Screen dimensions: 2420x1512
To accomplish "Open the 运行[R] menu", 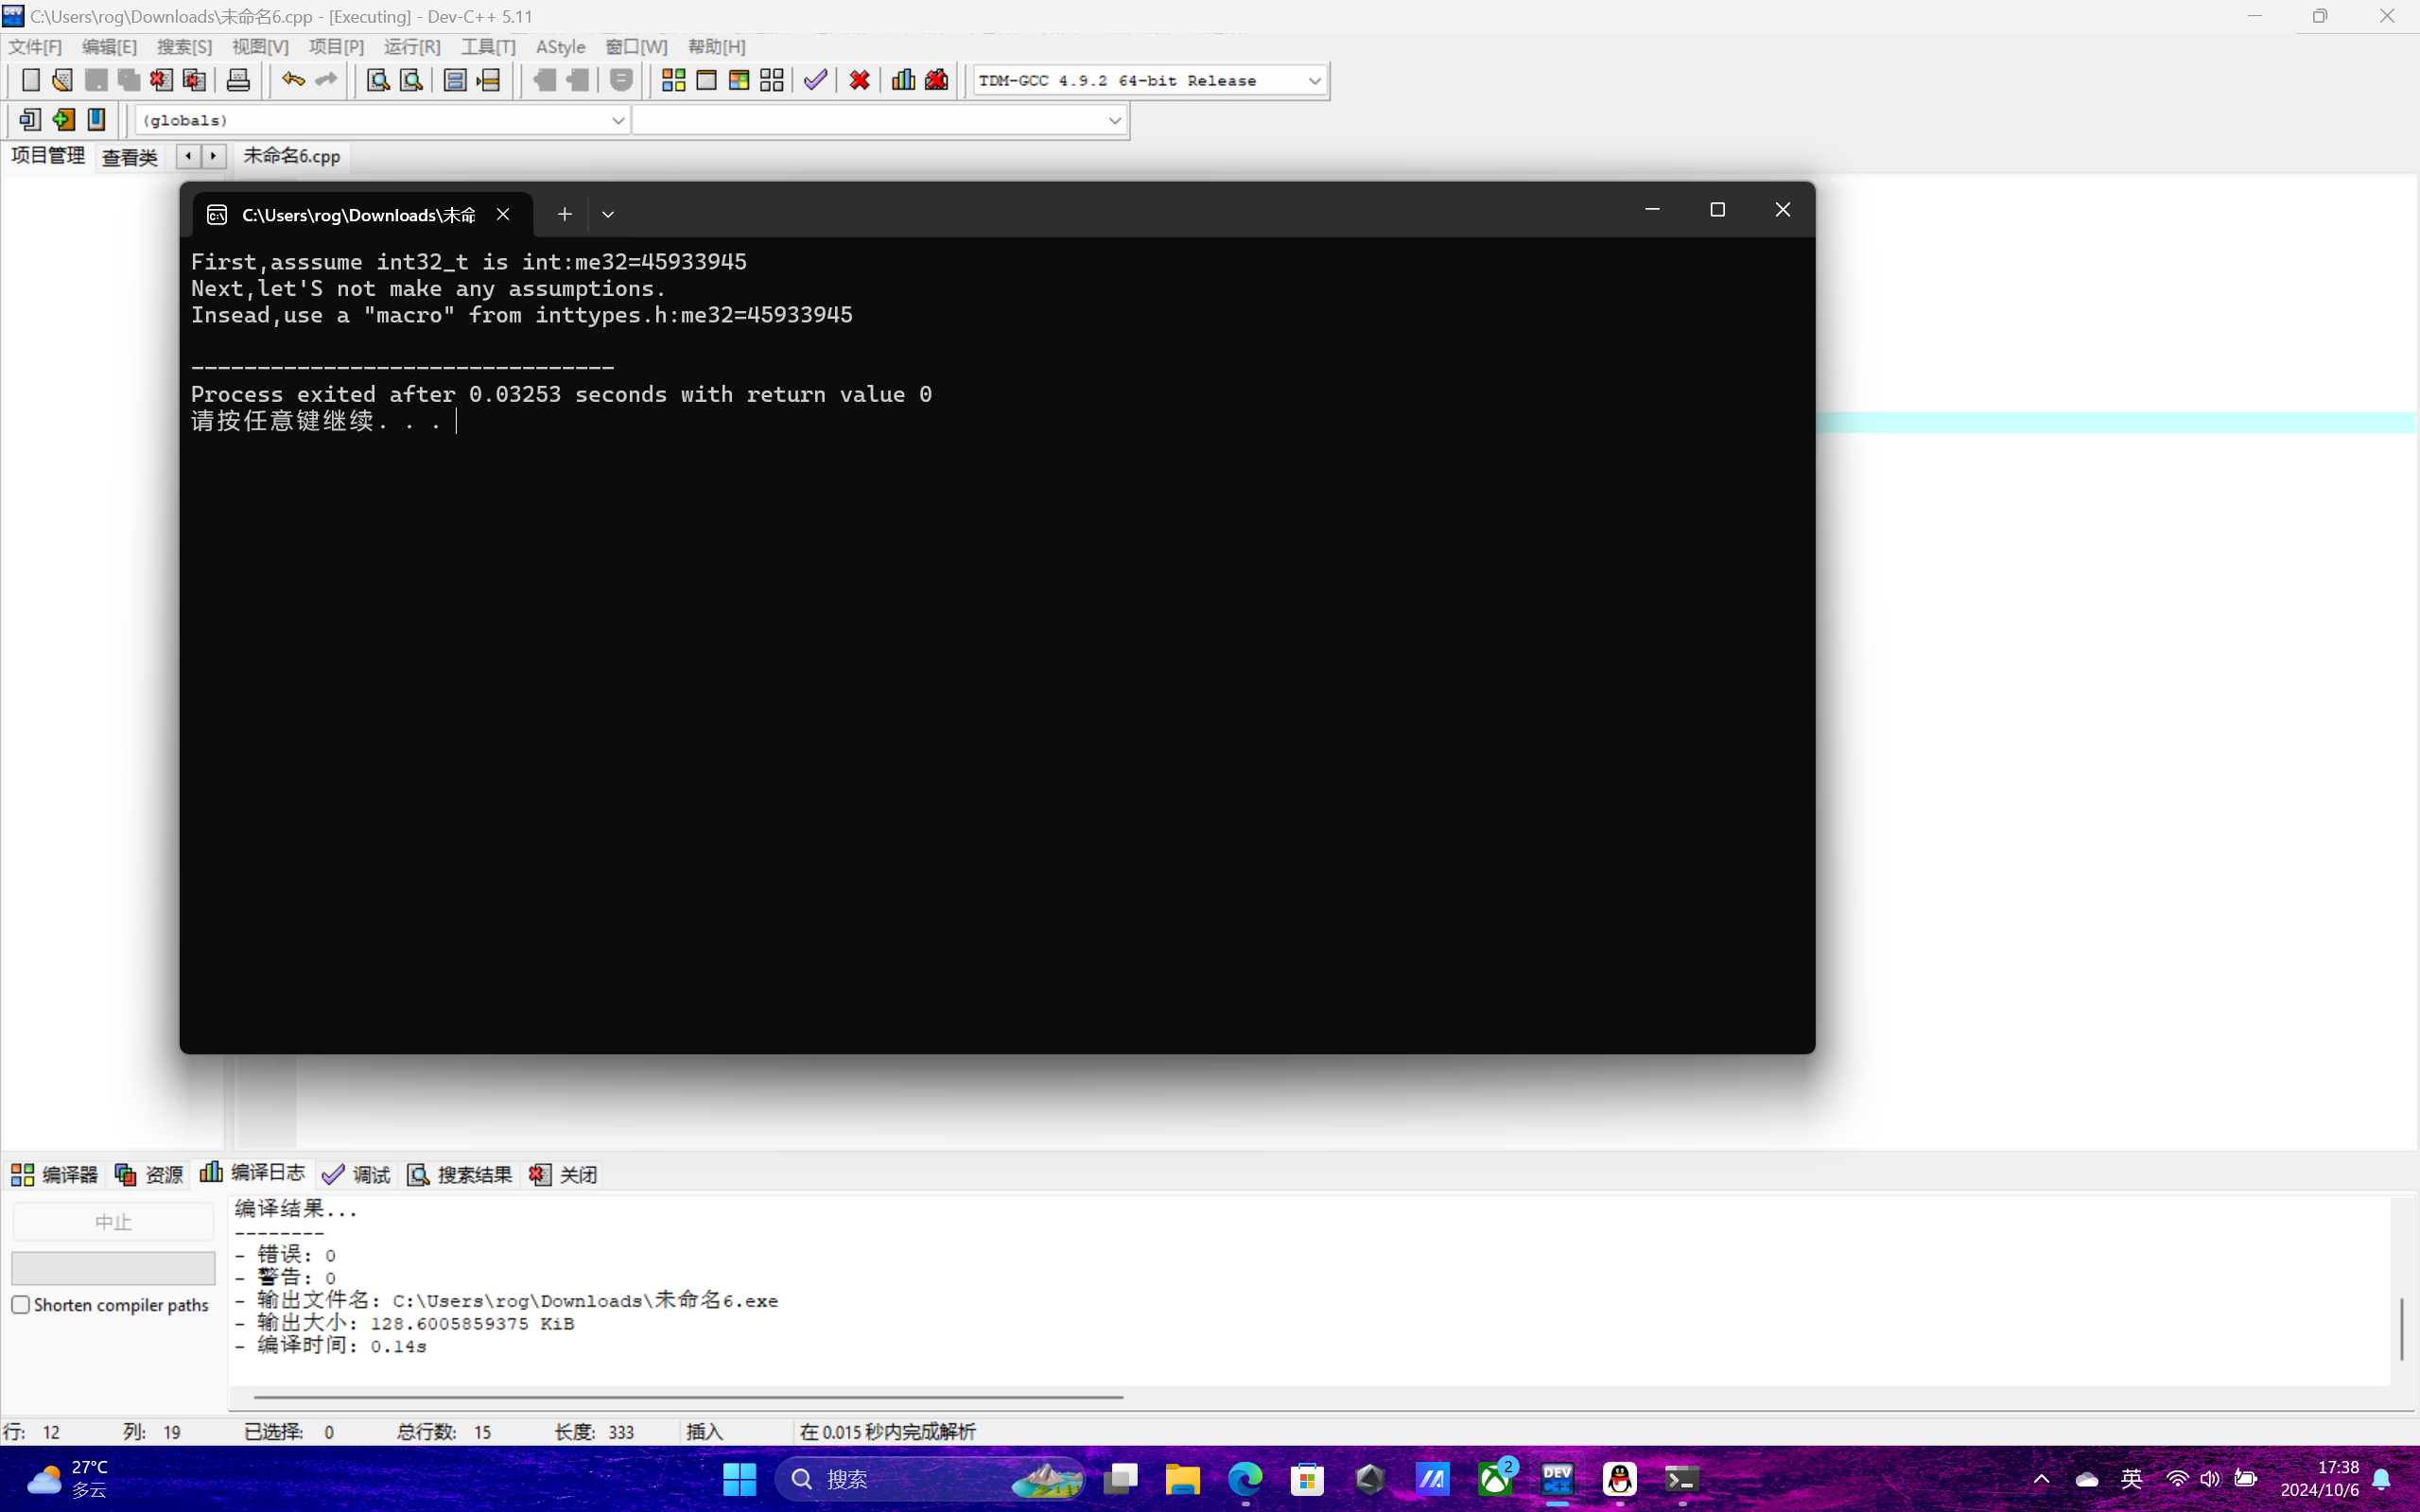I will [411, 47].
